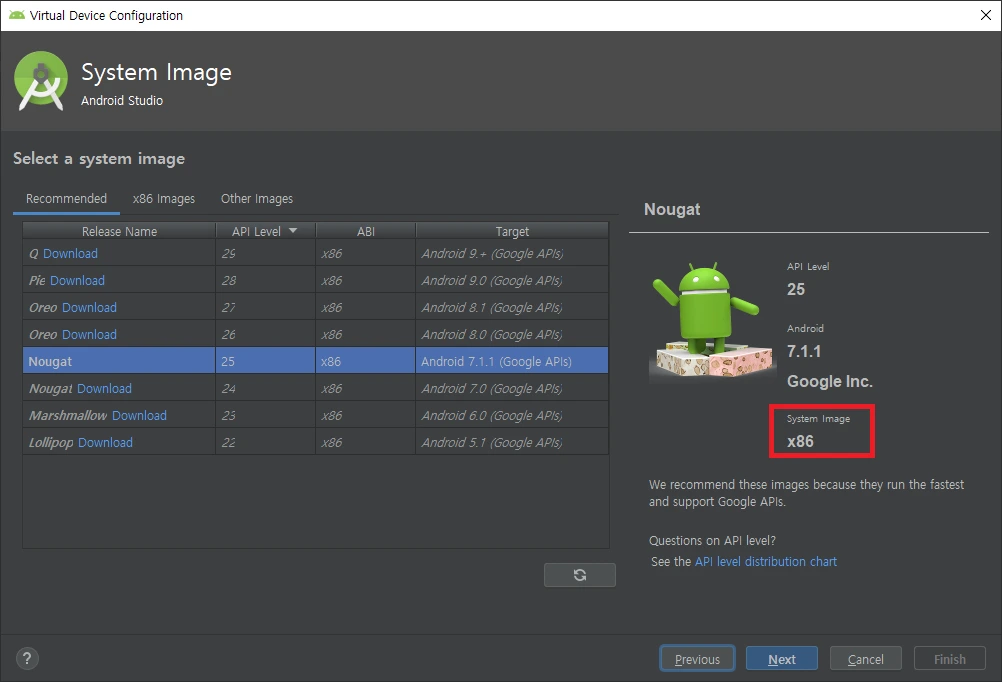Close the Virtual Device Configuration window
Viewport: 1002px width, 682px height.
[985, 15]
